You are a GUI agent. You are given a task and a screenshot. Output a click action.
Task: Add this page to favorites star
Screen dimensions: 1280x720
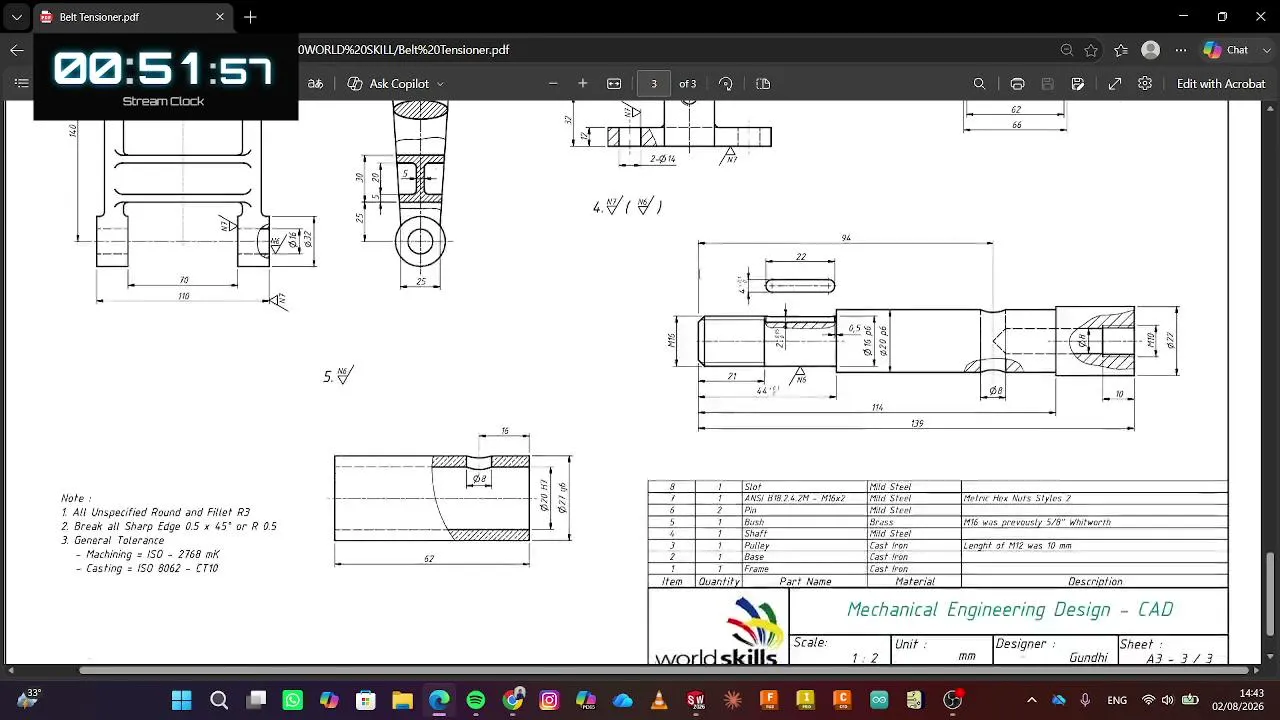click(1091, 50)
